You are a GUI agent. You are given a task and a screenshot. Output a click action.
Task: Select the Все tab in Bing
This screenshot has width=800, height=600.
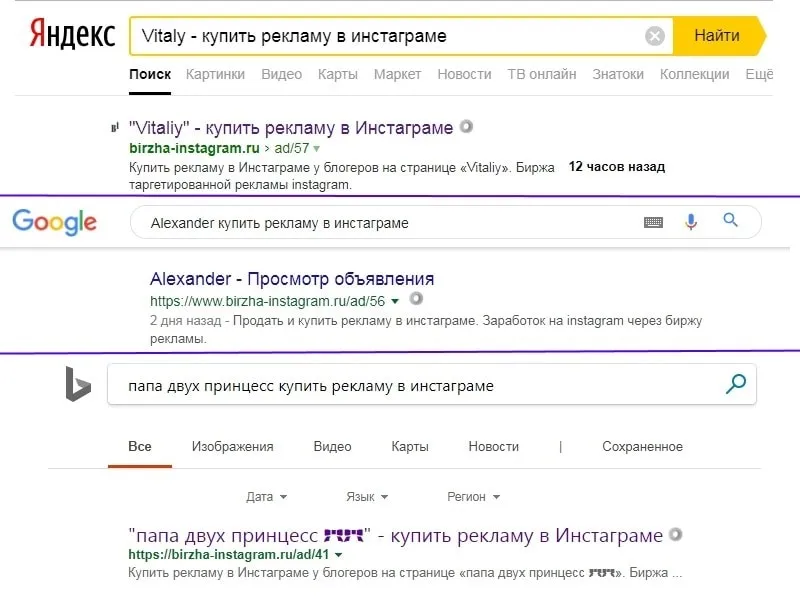(x=140, y=447)
